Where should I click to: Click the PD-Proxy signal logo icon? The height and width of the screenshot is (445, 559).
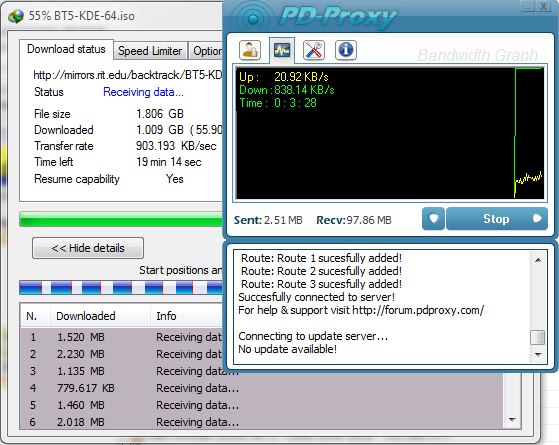(x=252, y=19)
